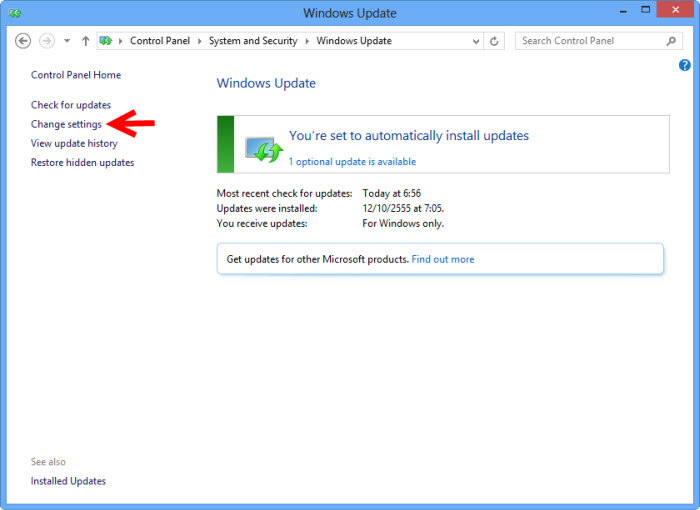Image resolution: width=700 pixels, height=510 pixels.
Task: Click Check for updates
Action: point(71,105)
